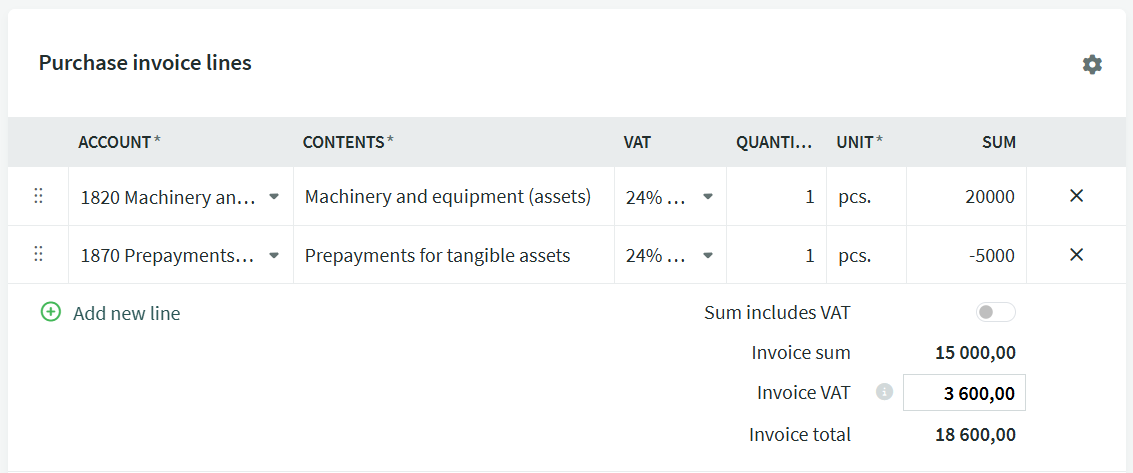Edit the Invoice VAT amount field
1133x473 pixels.
pos(964,393)
